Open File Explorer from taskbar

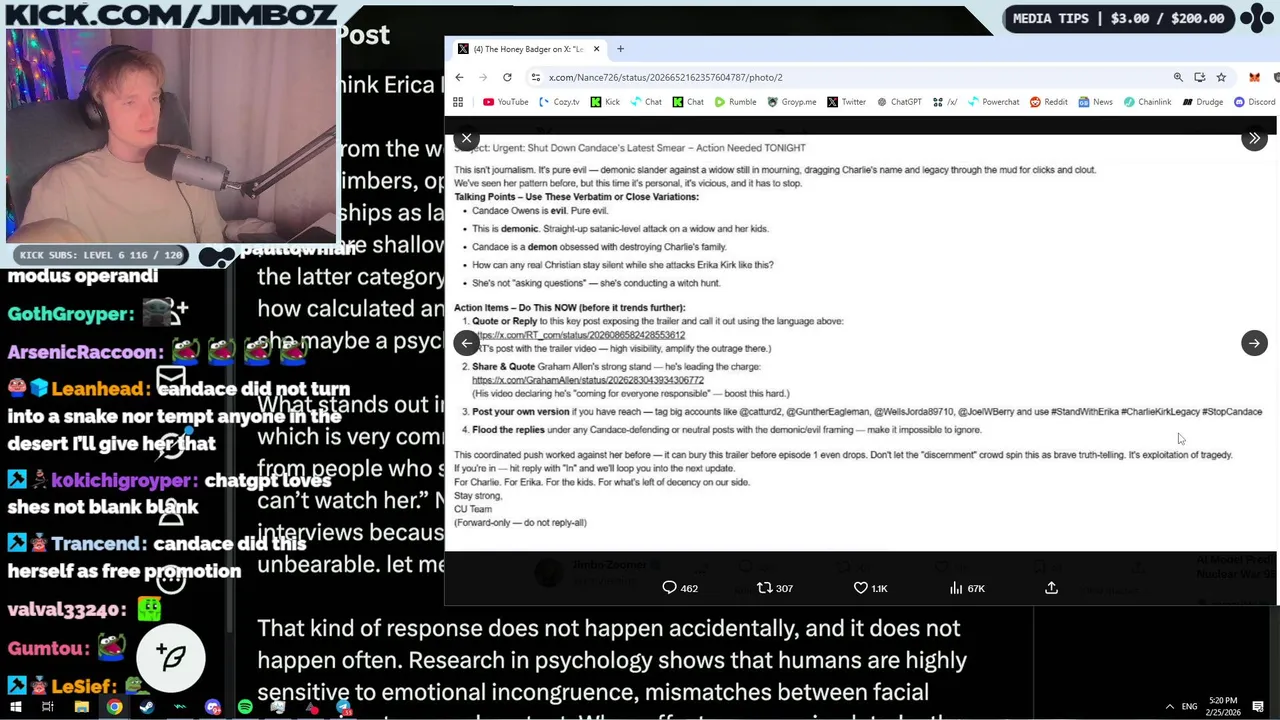coord(81,707)
